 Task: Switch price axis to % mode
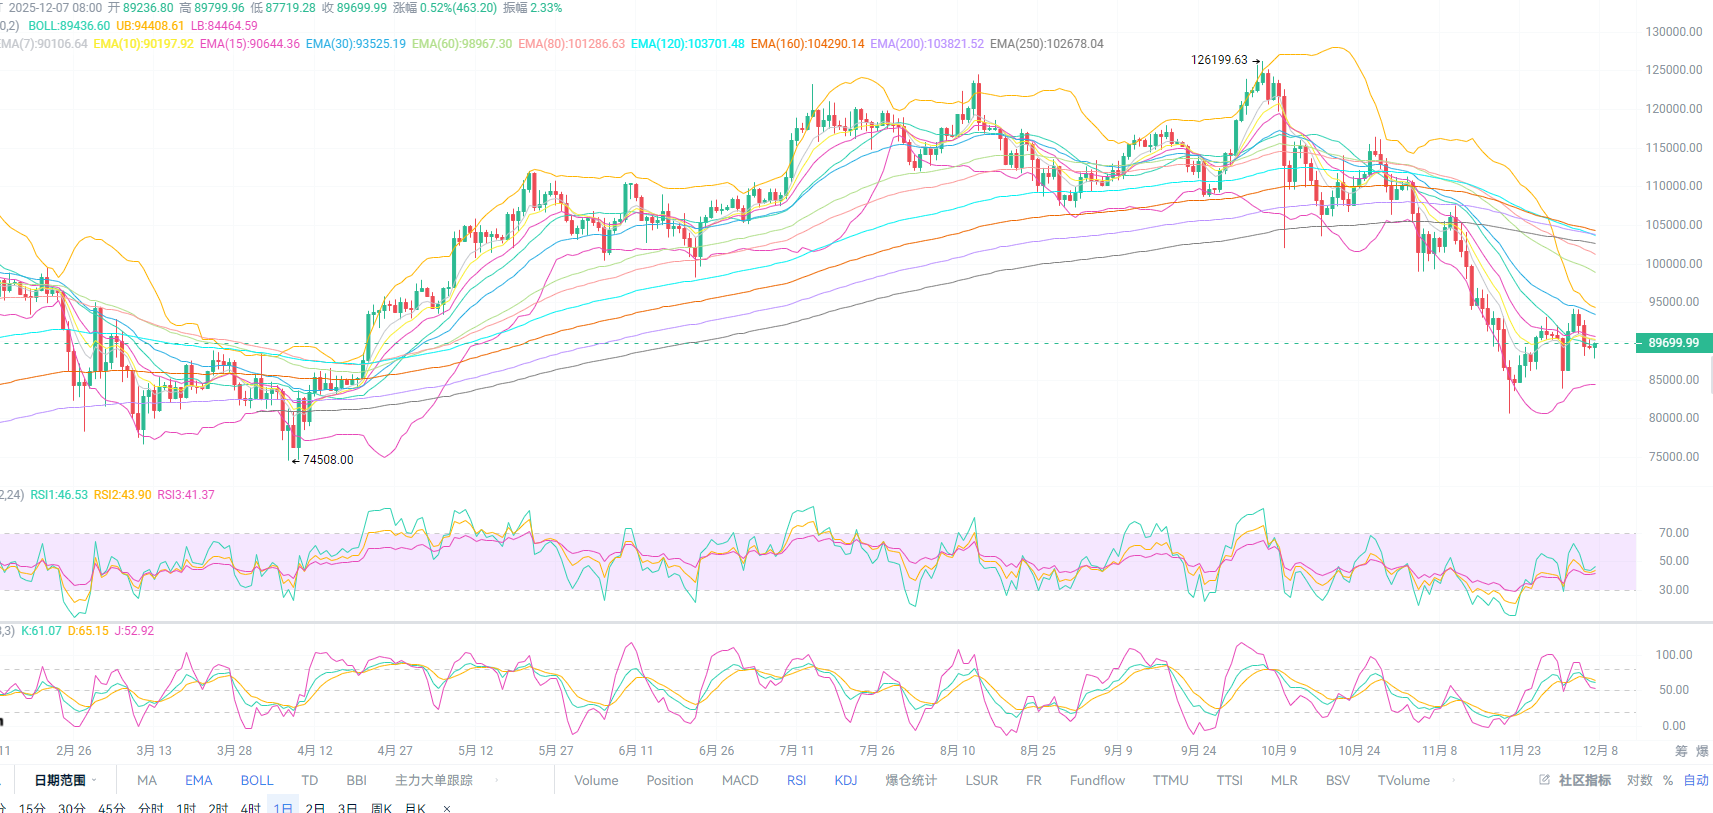coord(1668,780)
